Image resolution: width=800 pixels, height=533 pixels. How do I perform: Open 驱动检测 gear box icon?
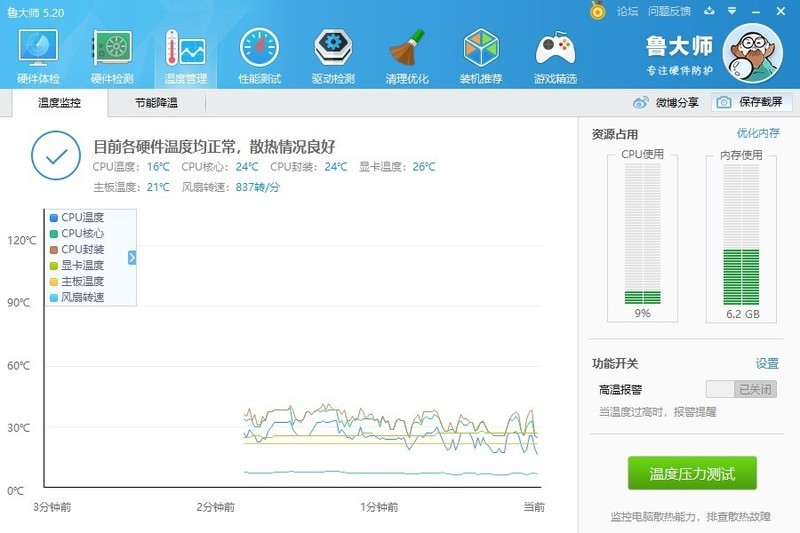(x=333, y=48)
